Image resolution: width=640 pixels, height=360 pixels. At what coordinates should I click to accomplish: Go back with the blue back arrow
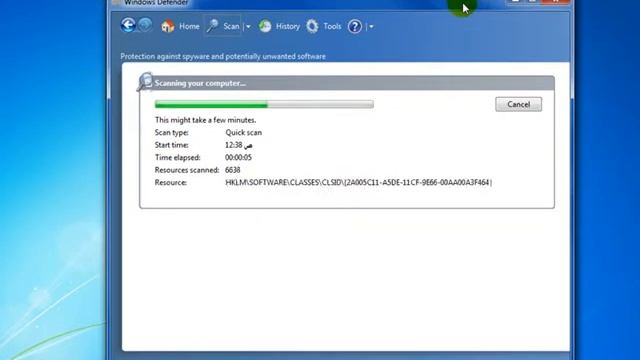point(128,25)
